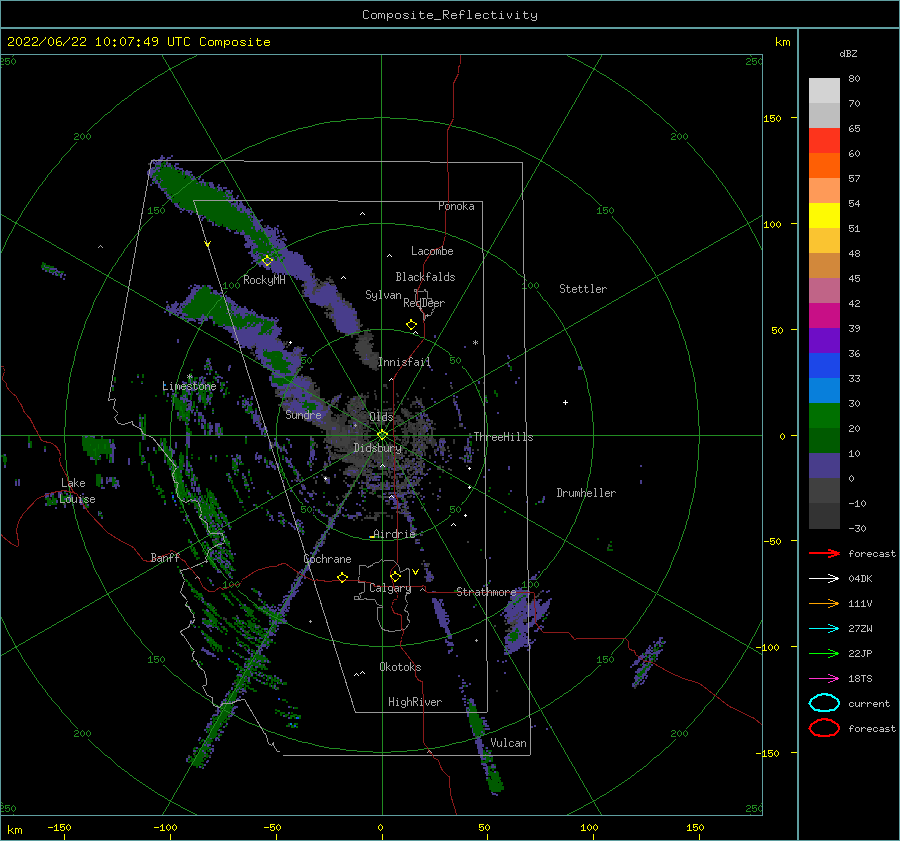Select the blue 33-36 dBZ swatch

824,365
